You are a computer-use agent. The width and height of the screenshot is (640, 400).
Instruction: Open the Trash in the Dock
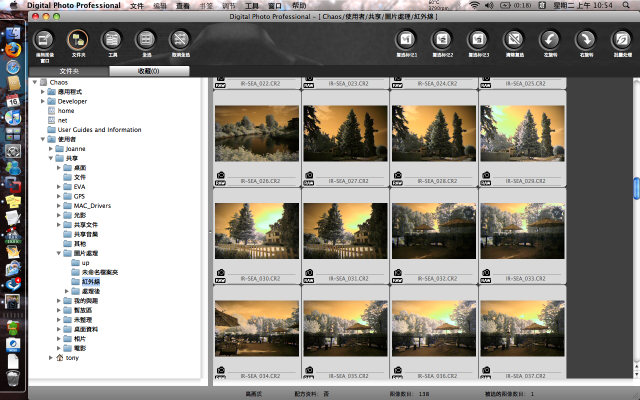tap(13, 378)
